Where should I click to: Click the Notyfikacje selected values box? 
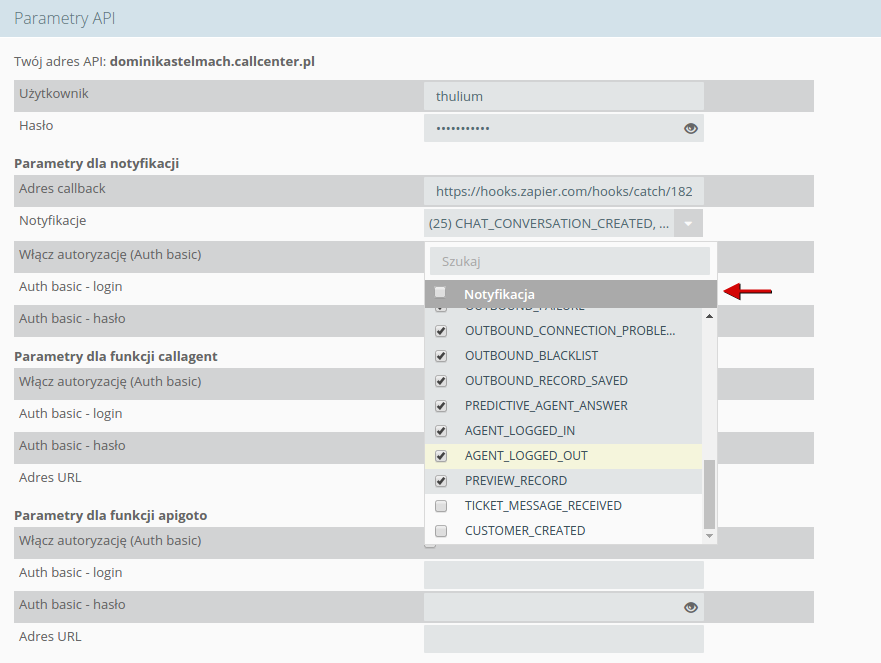tap(550, 224)
